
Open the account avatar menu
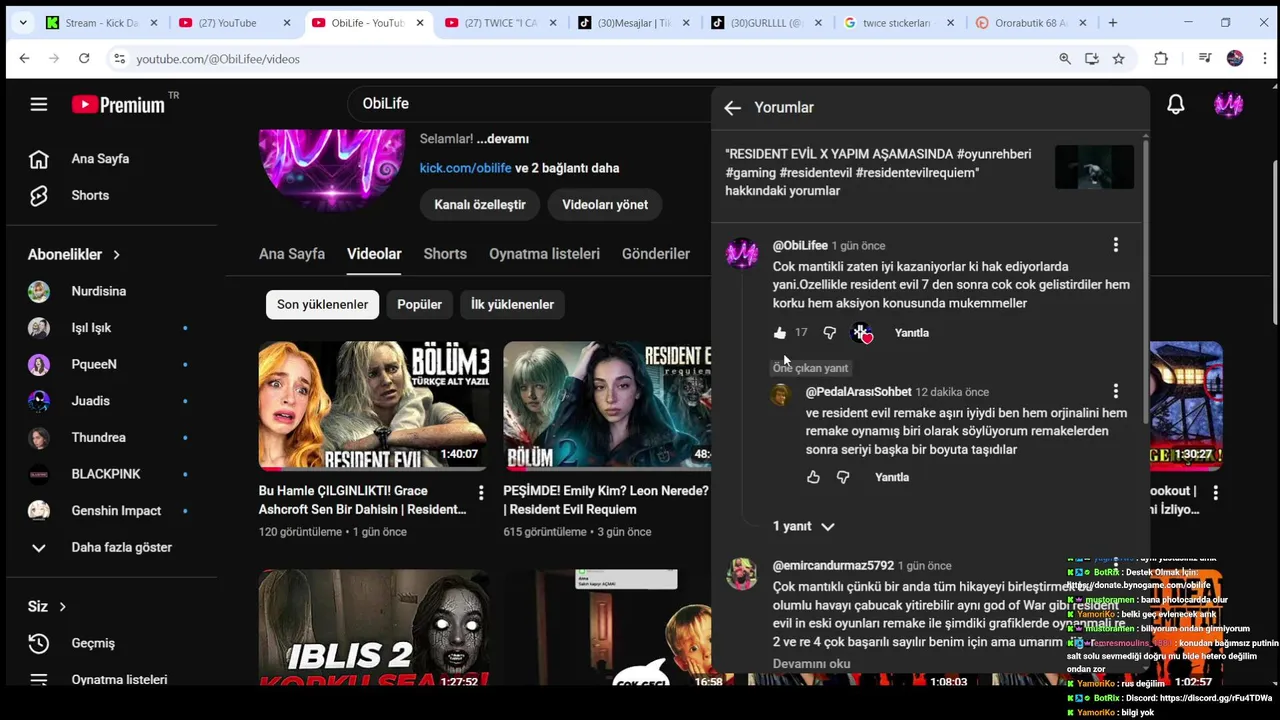click(1228, 104)
